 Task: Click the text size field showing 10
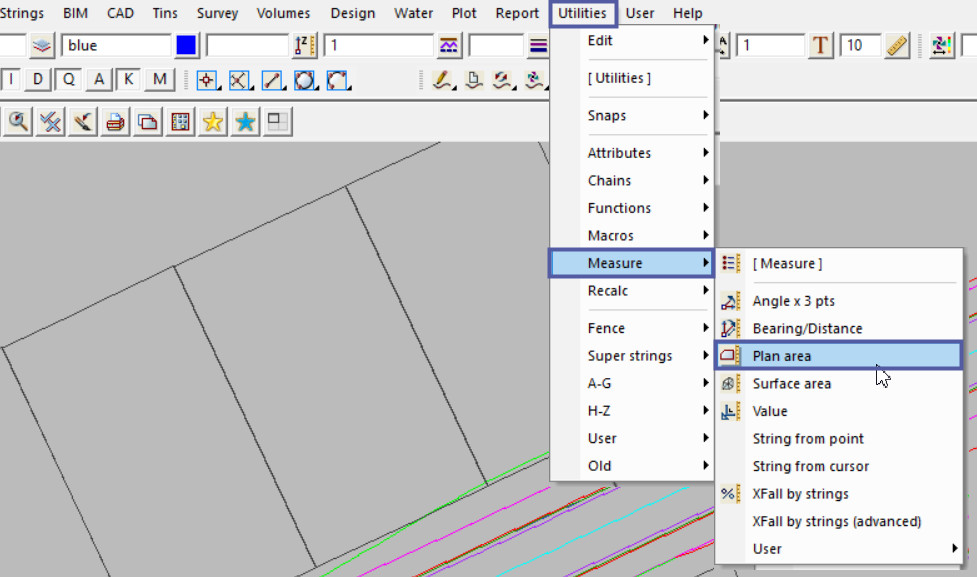pos(859,46)
